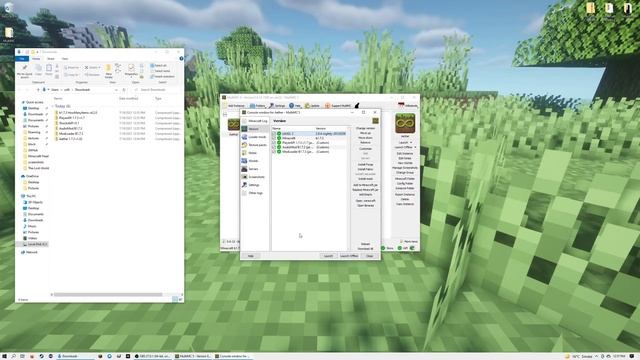The height and width of the screenshot is (360, 640).
Task: Open Worlds page in console sidebar
Action: (x=254, y=161)
